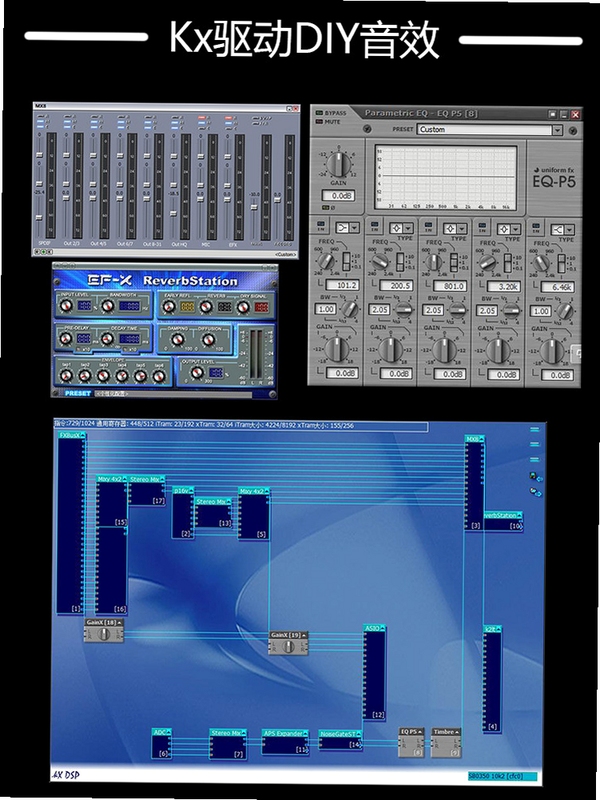
Task: Click the red mute indicator on the EFX channel
Action: 228,118
